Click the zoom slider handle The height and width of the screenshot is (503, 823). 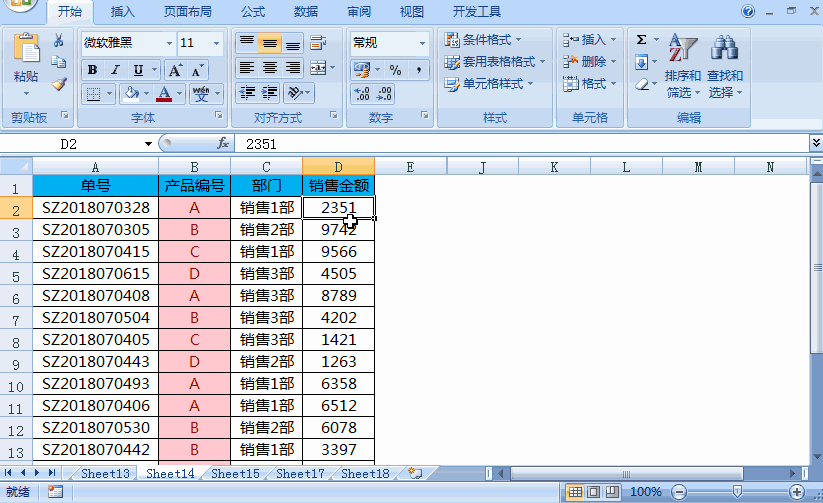737,492
